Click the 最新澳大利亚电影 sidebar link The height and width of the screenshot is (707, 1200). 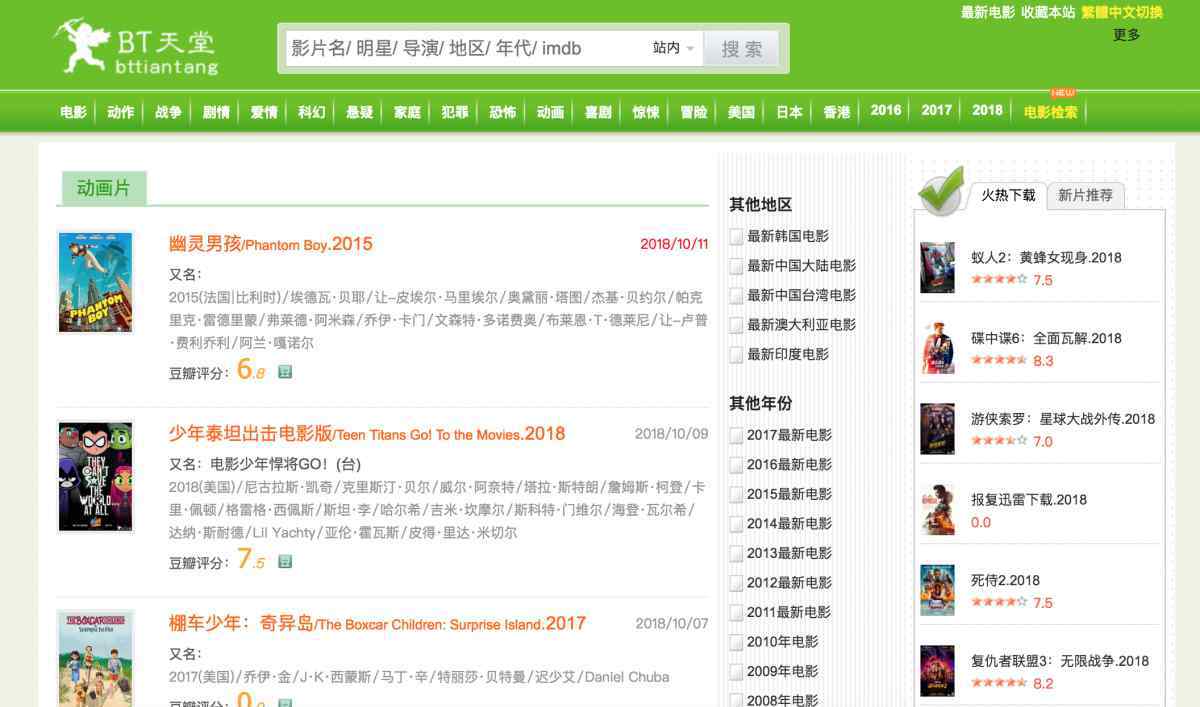coord(801,325)
